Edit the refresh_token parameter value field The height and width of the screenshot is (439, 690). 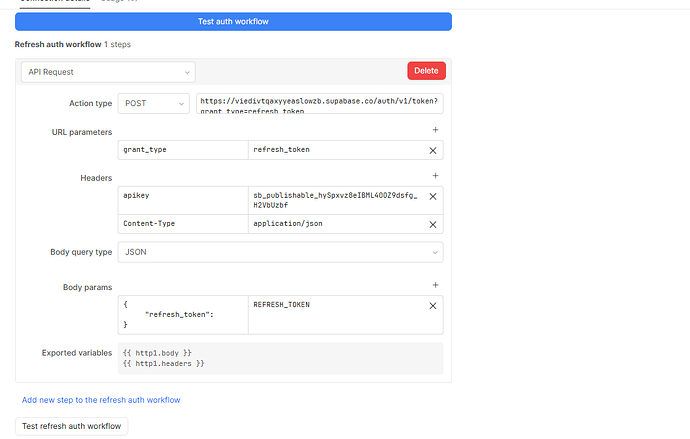pyautogui.click(x=335, y=150)
